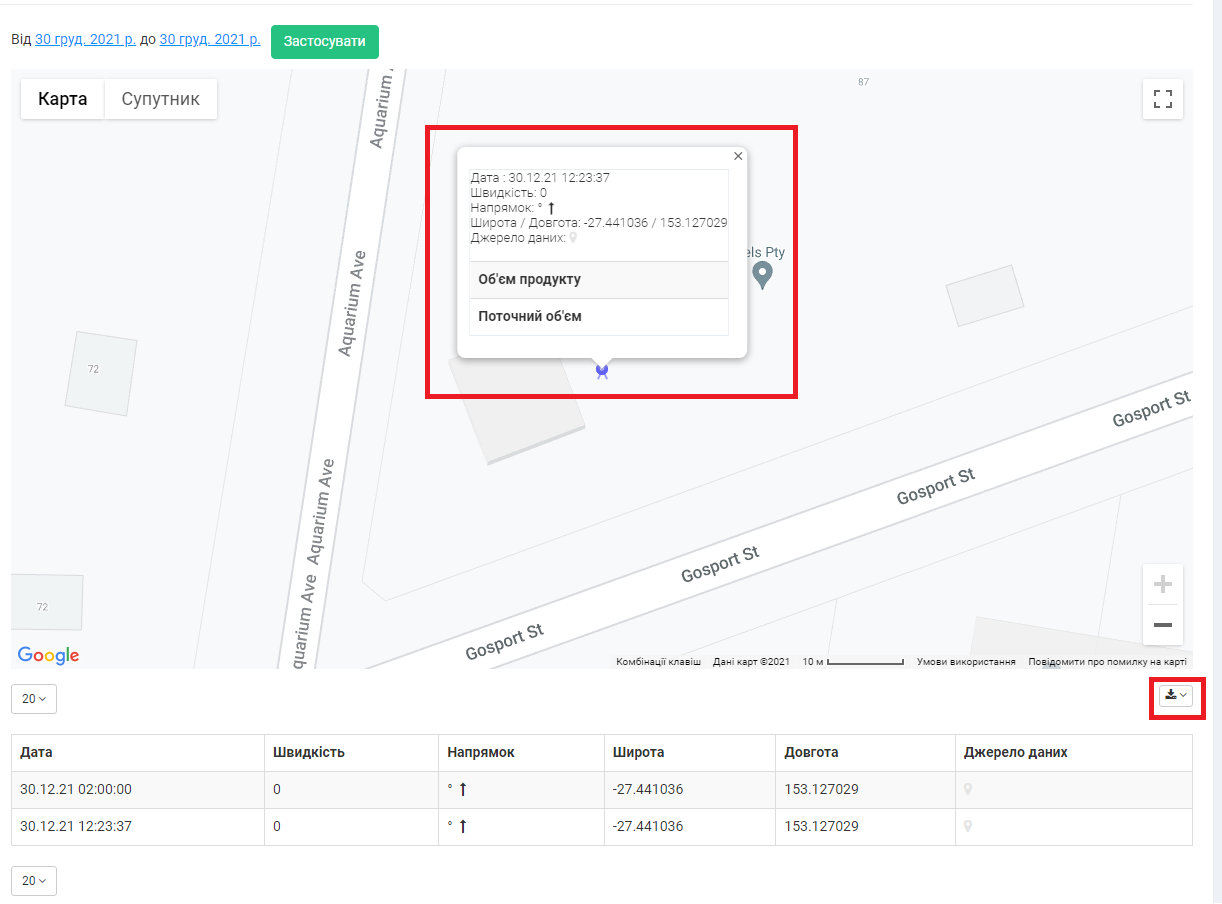Click the blue vehicle marker on map
This screenshot has height=904, width=1222.
tap(602, 372)
